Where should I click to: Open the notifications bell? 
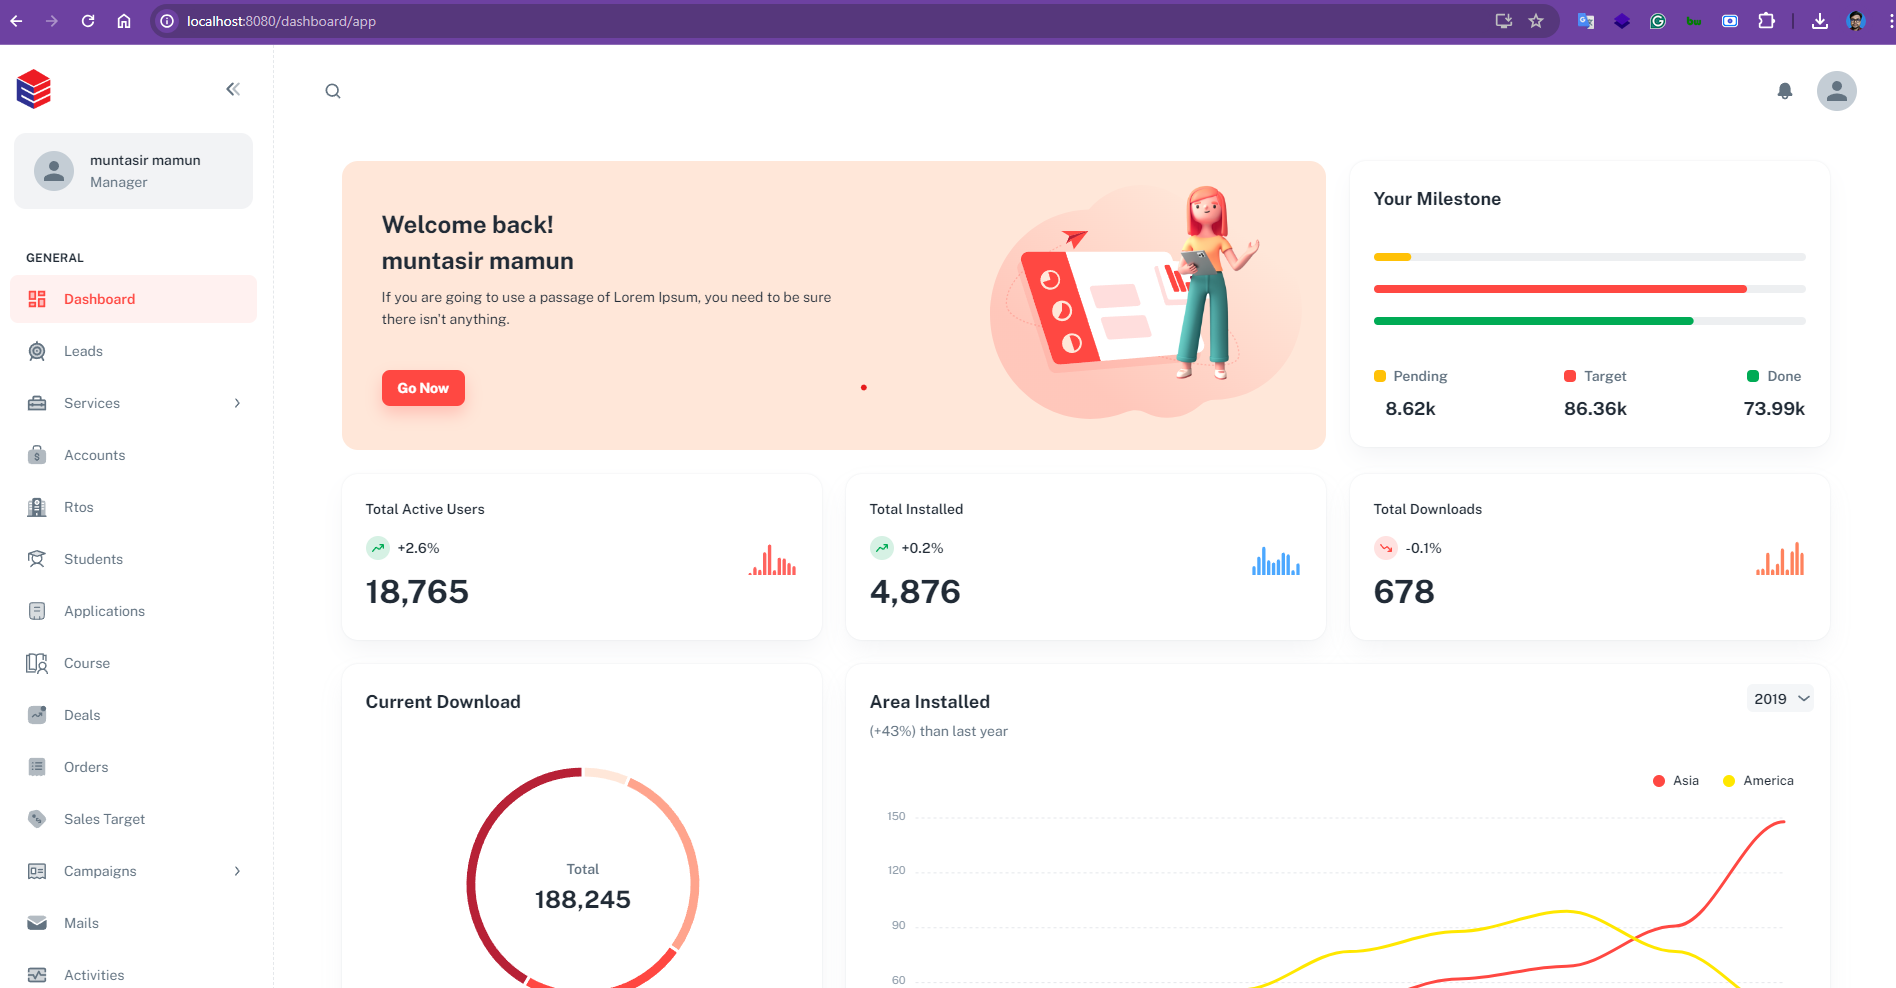pos(1784,91)
